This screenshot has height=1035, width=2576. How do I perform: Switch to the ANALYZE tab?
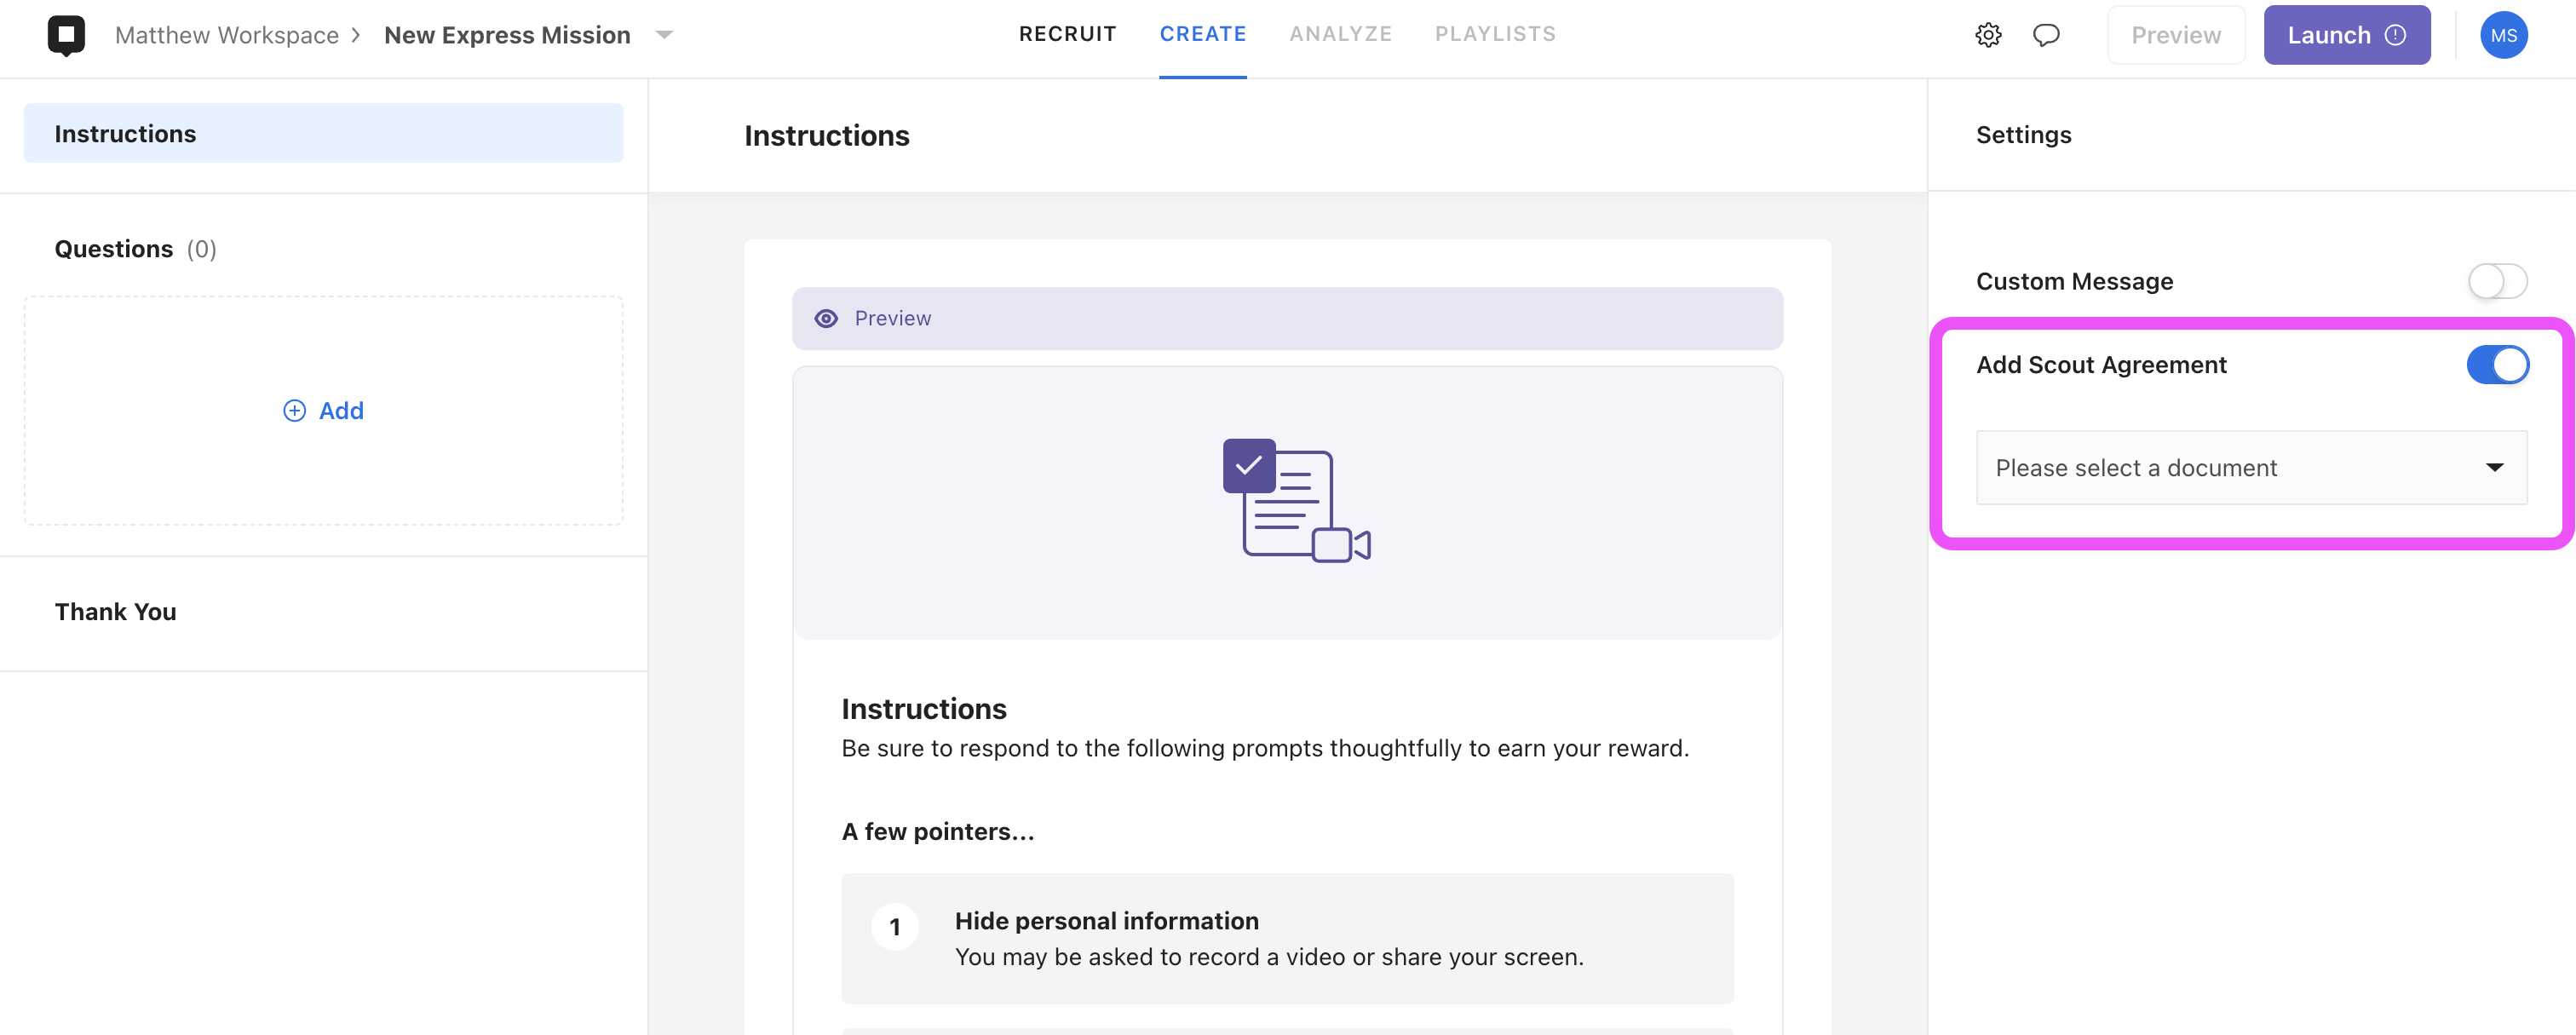(1340, 34)
